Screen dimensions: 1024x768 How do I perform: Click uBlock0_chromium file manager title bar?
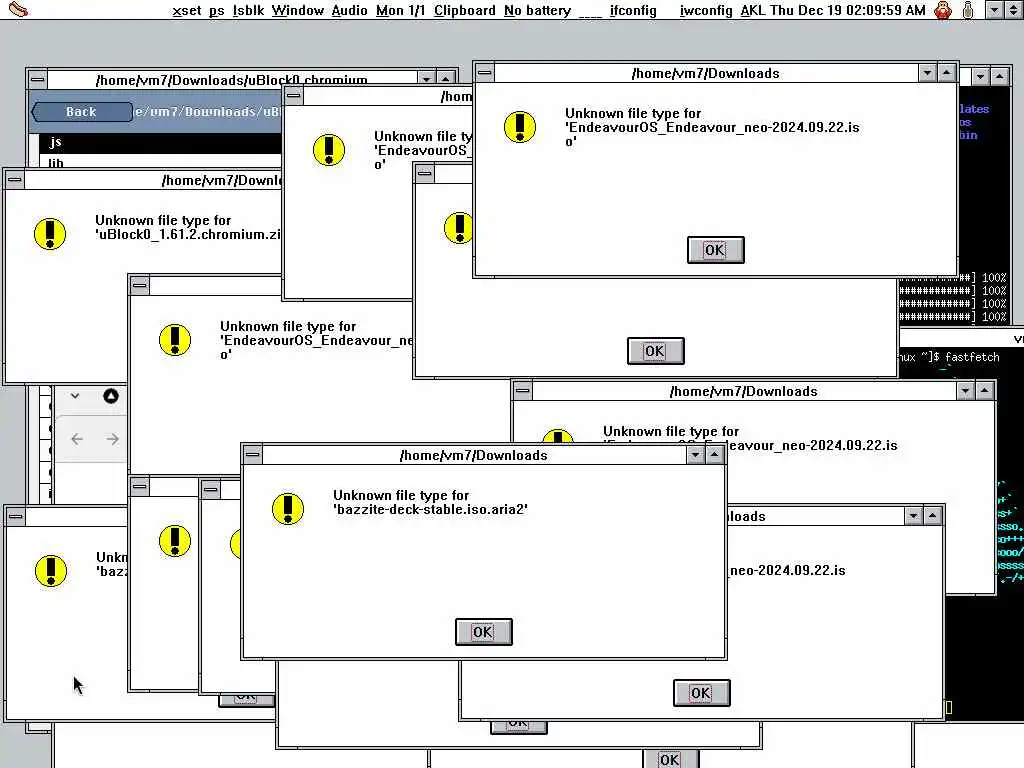[232, 80]
